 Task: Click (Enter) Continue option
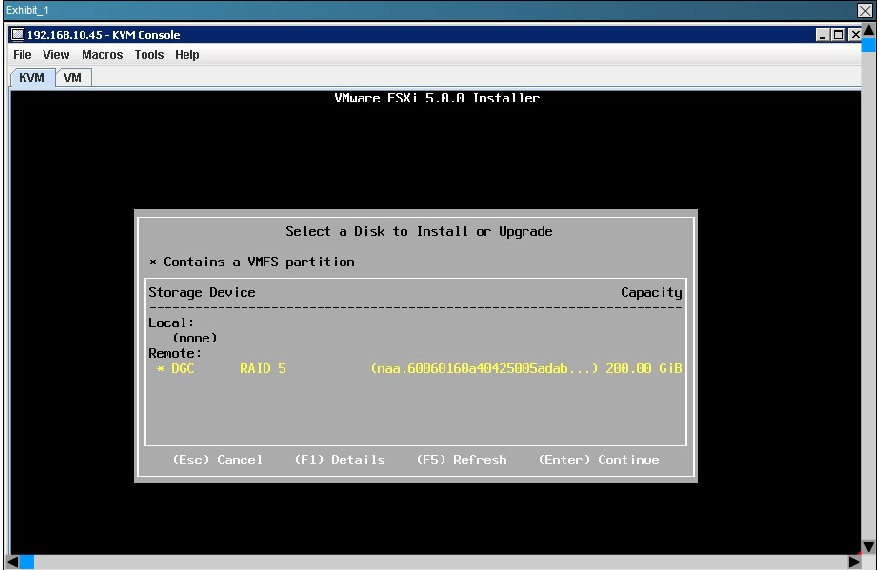pos(599,460)
